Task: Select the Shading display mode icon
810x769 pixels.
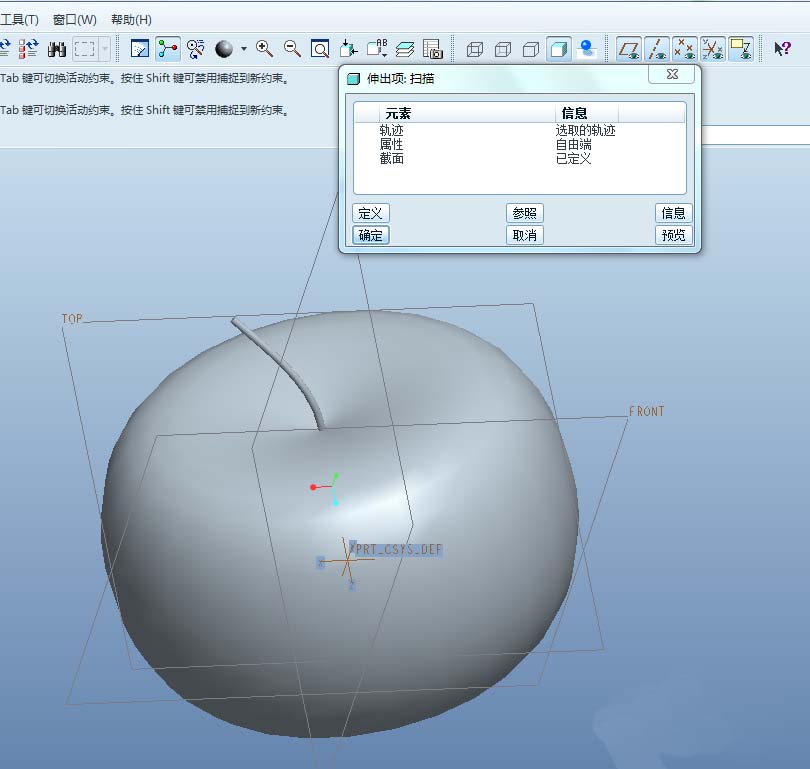Action: pos(559,48)
